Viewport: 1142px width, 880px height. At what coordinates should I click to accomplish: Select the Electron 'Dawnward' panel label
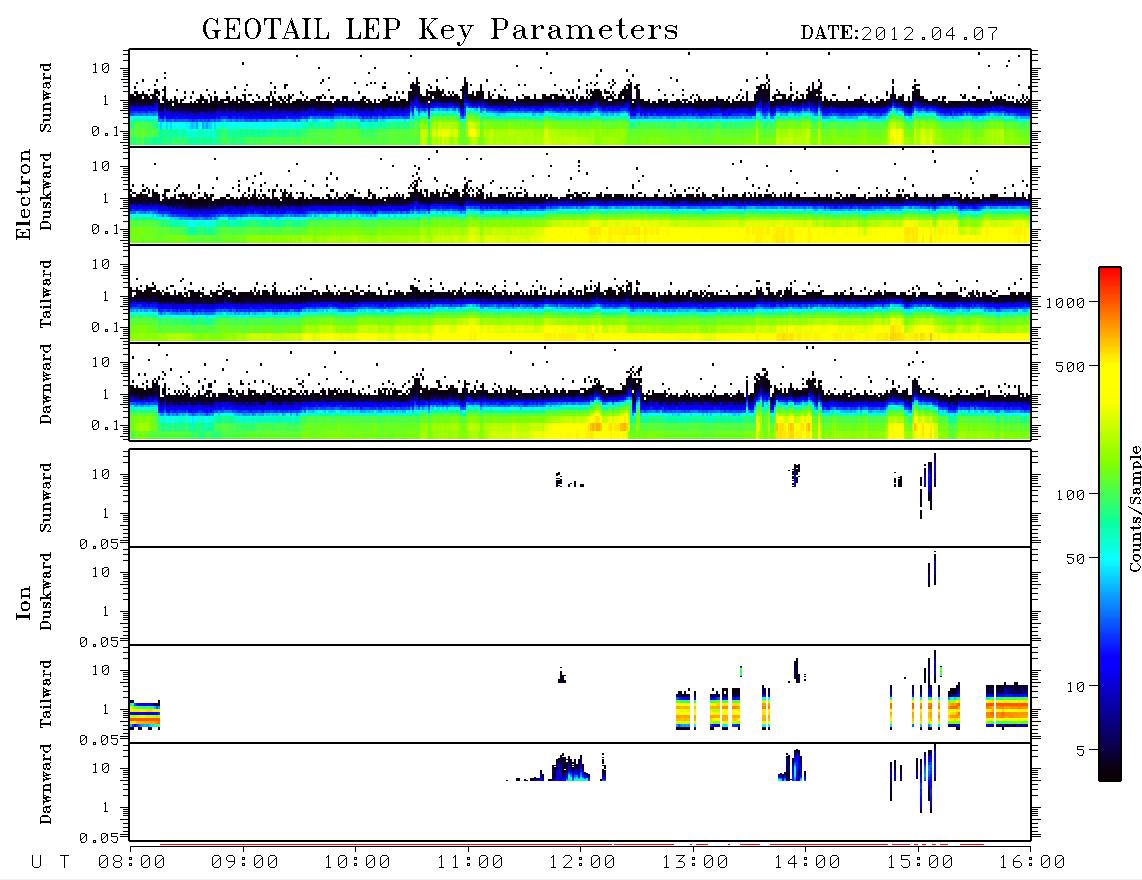coord(46,384)
